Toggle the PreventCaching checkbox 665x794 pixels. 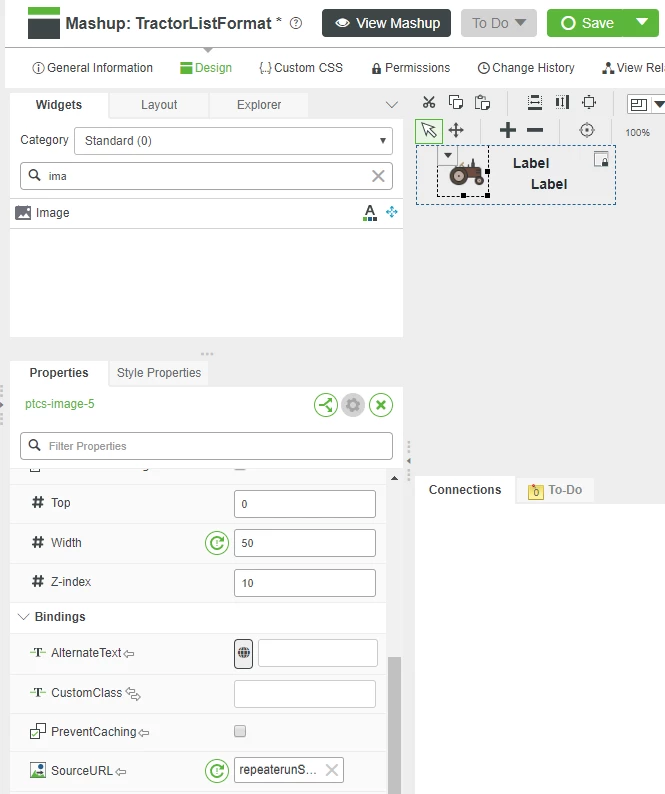tap(240, 731)
